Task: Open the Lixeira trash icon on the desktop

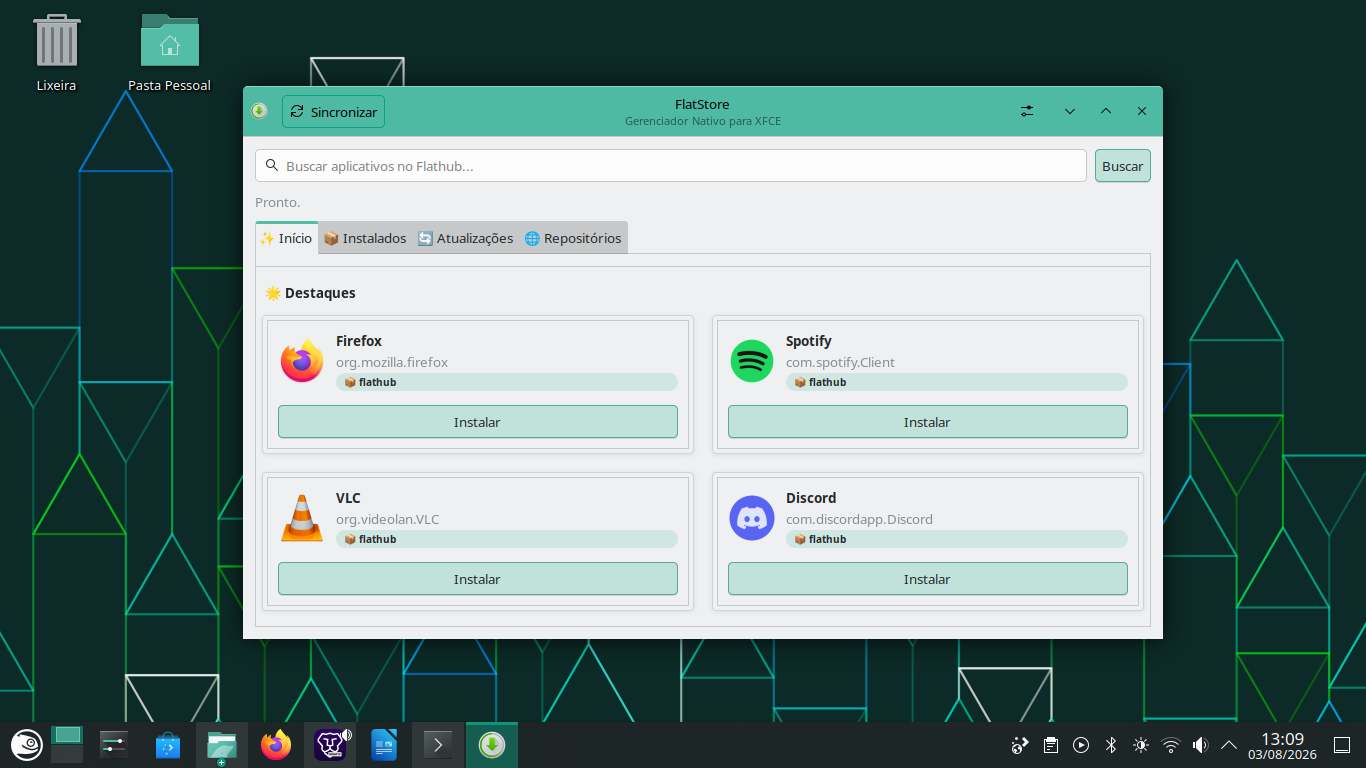Action: coord(56,54)
